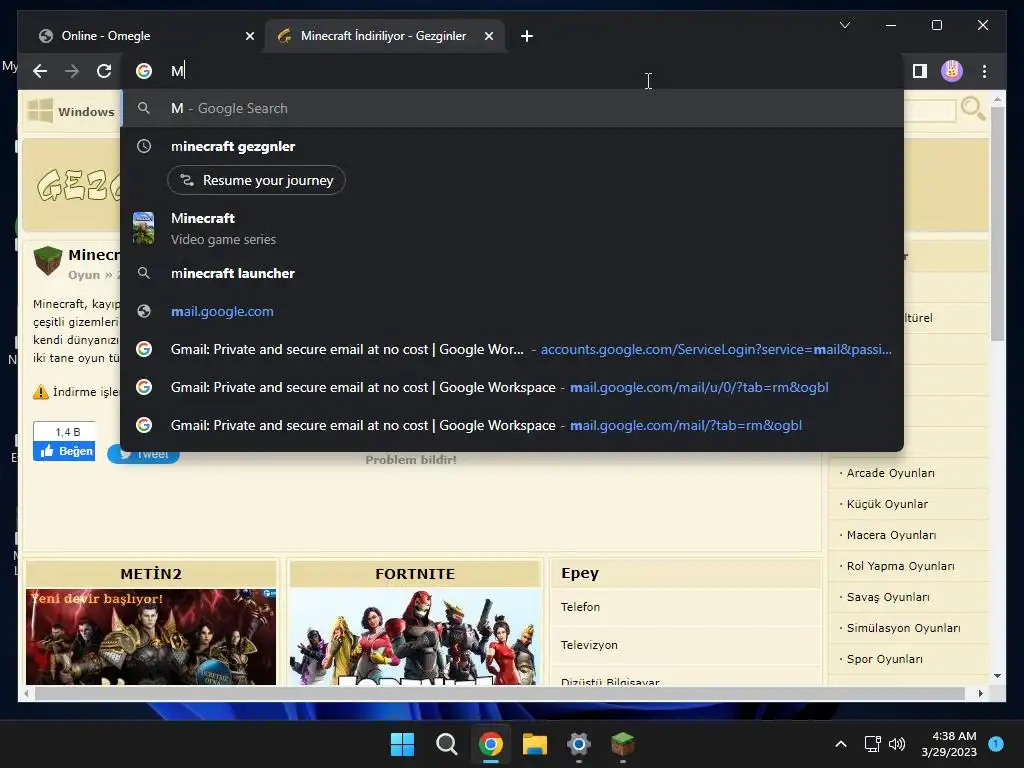
Task: Open the Chrome three-dot menu
Action: click(984, 71)
